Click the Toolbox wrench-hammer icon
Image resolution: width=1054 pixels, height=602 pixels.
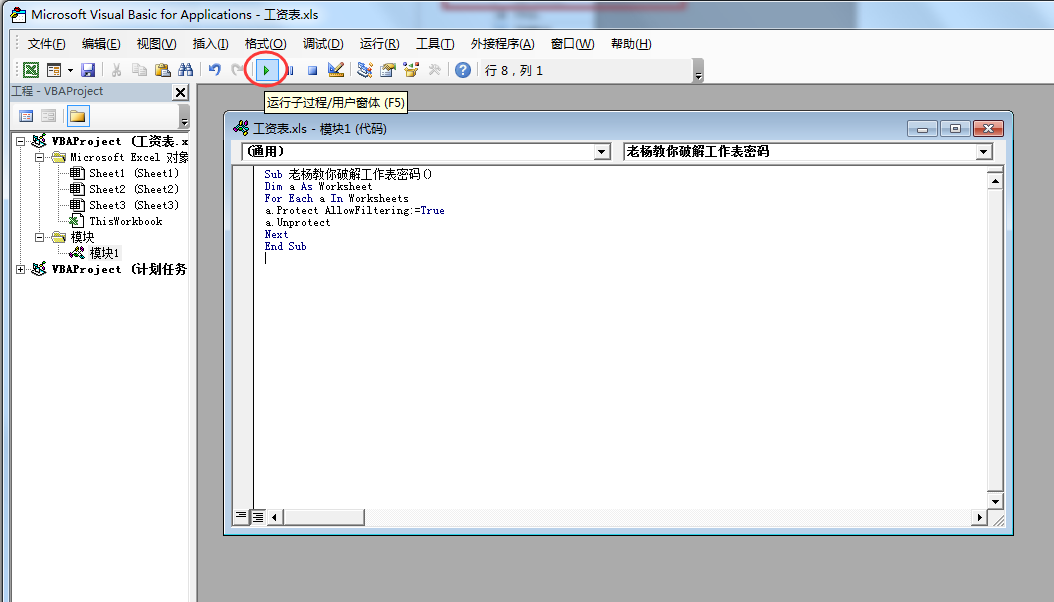pyautogui.click(x=434, y=70)
